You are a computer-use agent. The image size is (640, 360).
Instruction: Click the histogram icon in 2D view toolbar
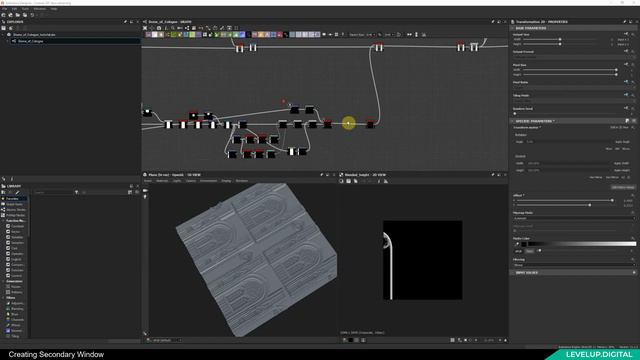(x=386, y=181)
